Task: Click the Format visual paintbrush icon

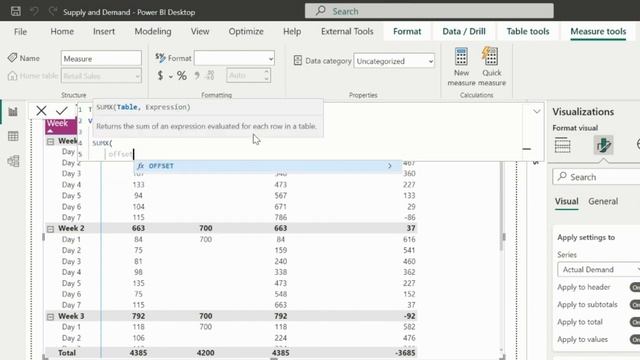Action: [x=603, y=145]
